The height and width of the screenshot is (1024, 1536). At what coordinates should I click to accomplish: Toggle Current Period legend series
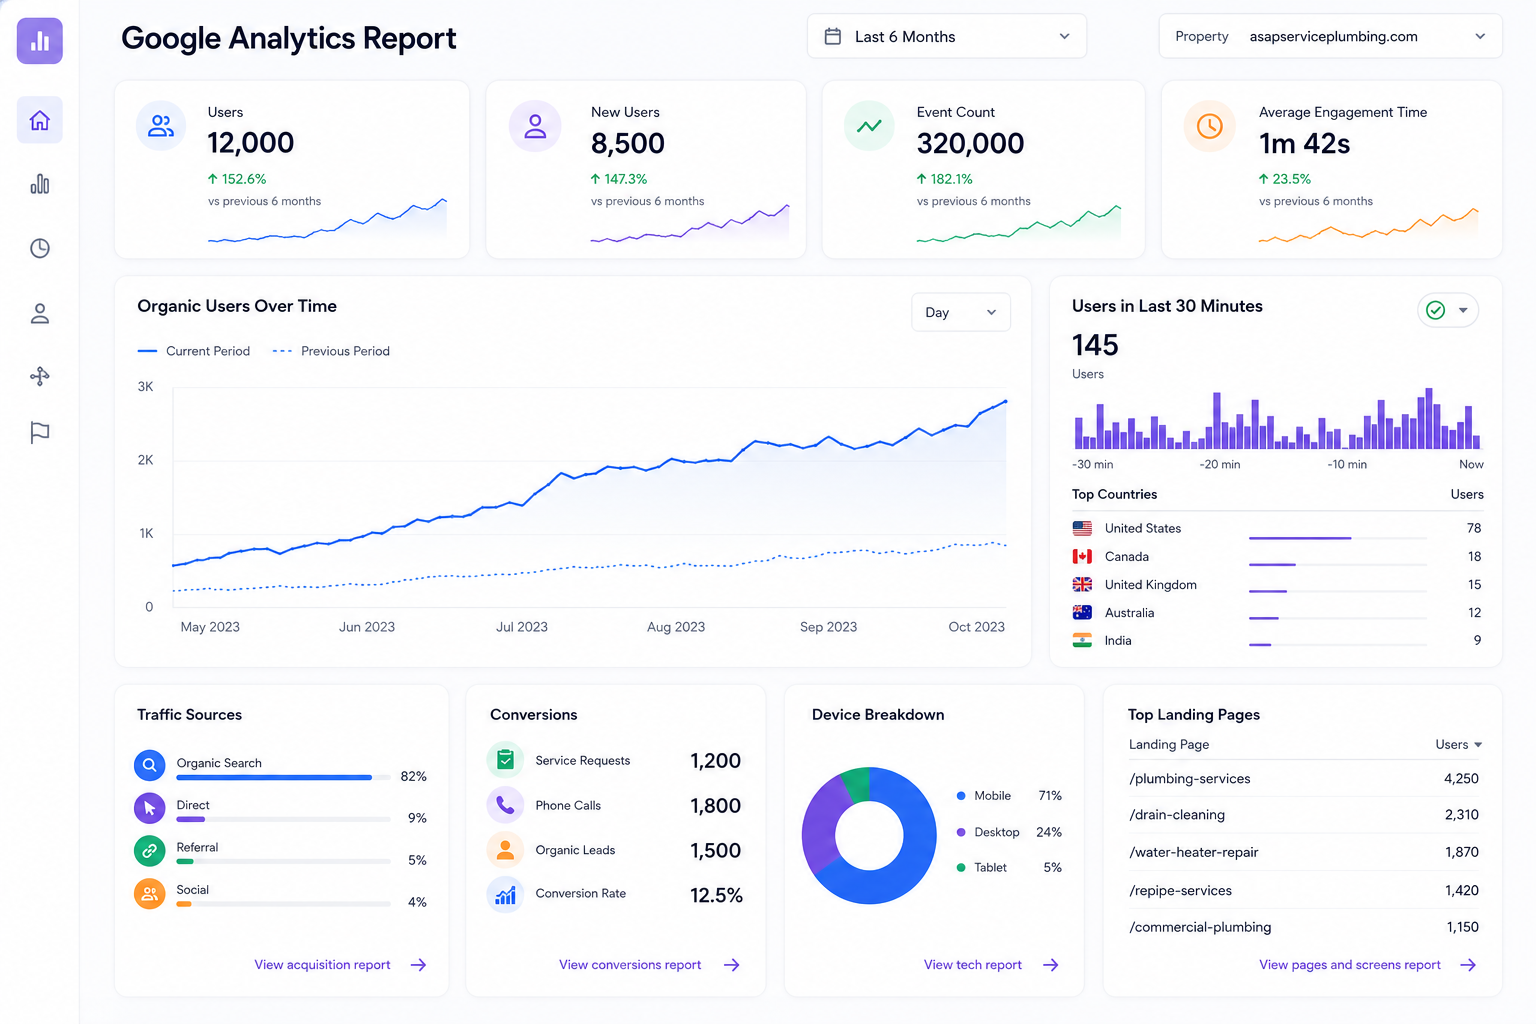click(194, 351)
